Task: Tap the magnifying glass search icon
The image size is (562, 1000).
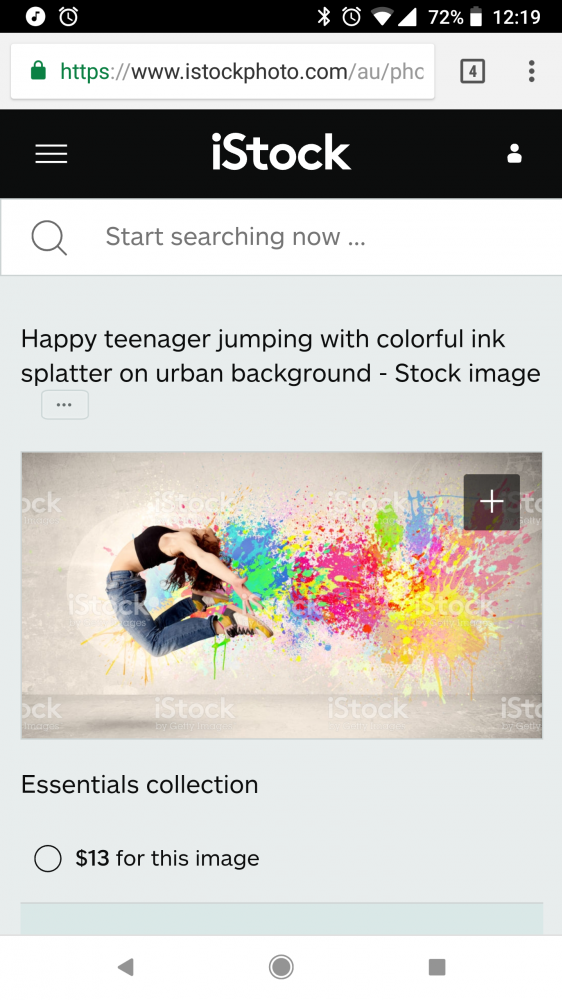Action: (49, 238)
